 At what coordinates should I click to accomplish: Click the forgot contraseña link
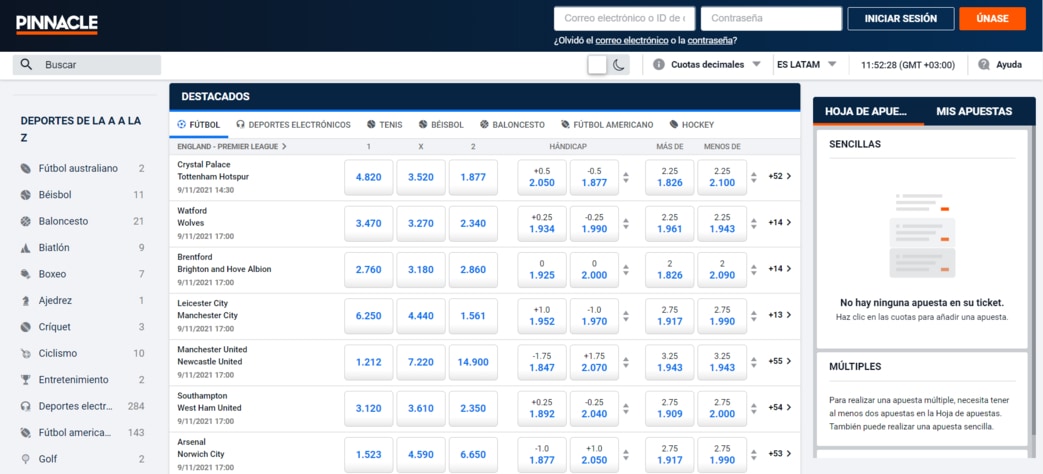pyautogui.click(x=710, y=41)
